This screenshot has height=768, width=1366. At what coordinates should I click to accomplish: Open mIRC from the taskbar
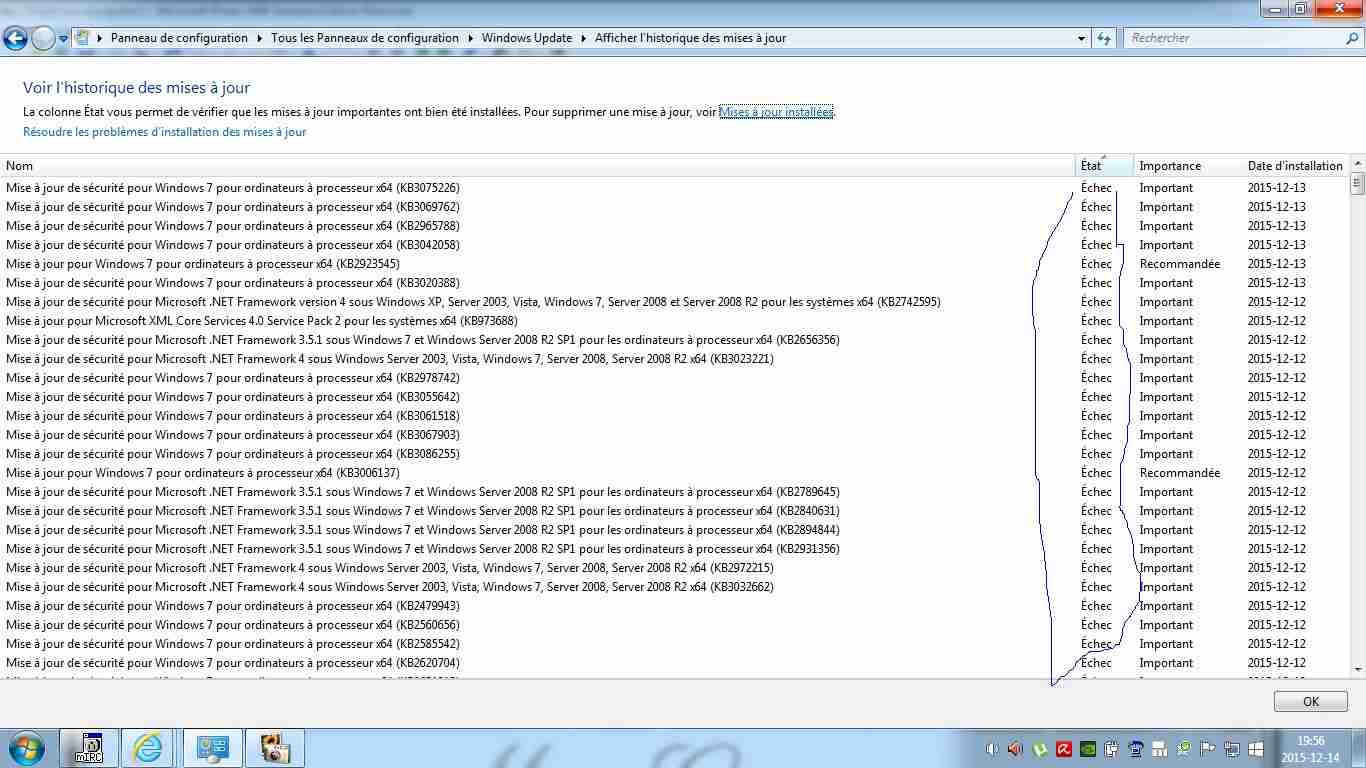pos(90,748)
